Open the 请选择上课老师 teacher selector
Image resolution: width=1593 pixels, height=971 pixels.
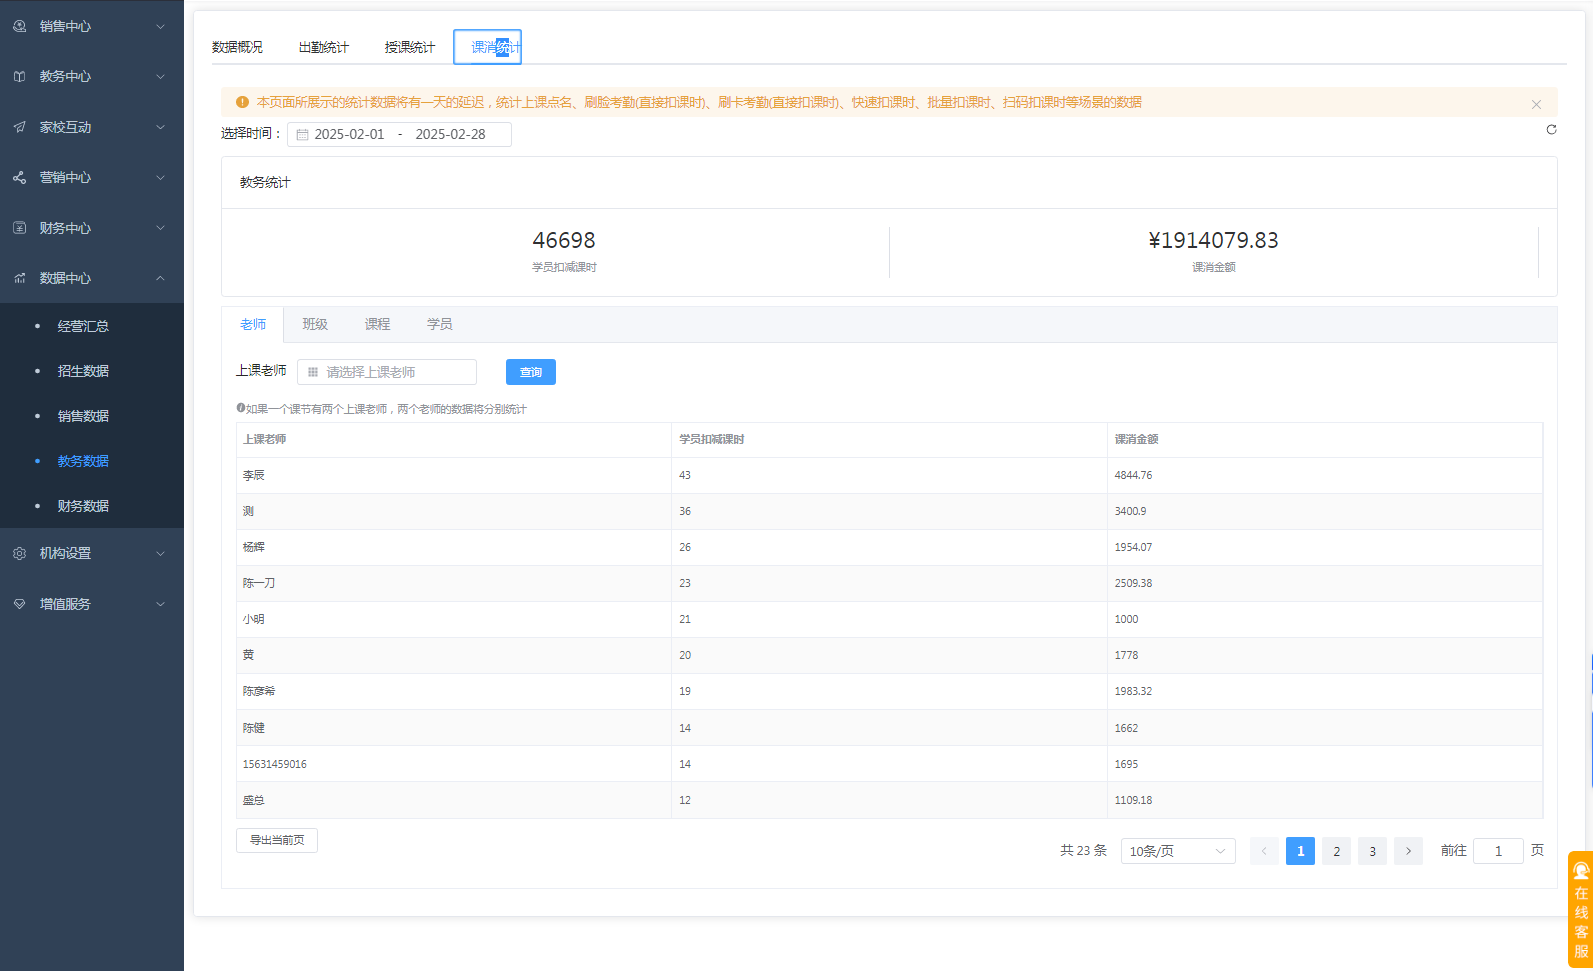click(387, 372)
